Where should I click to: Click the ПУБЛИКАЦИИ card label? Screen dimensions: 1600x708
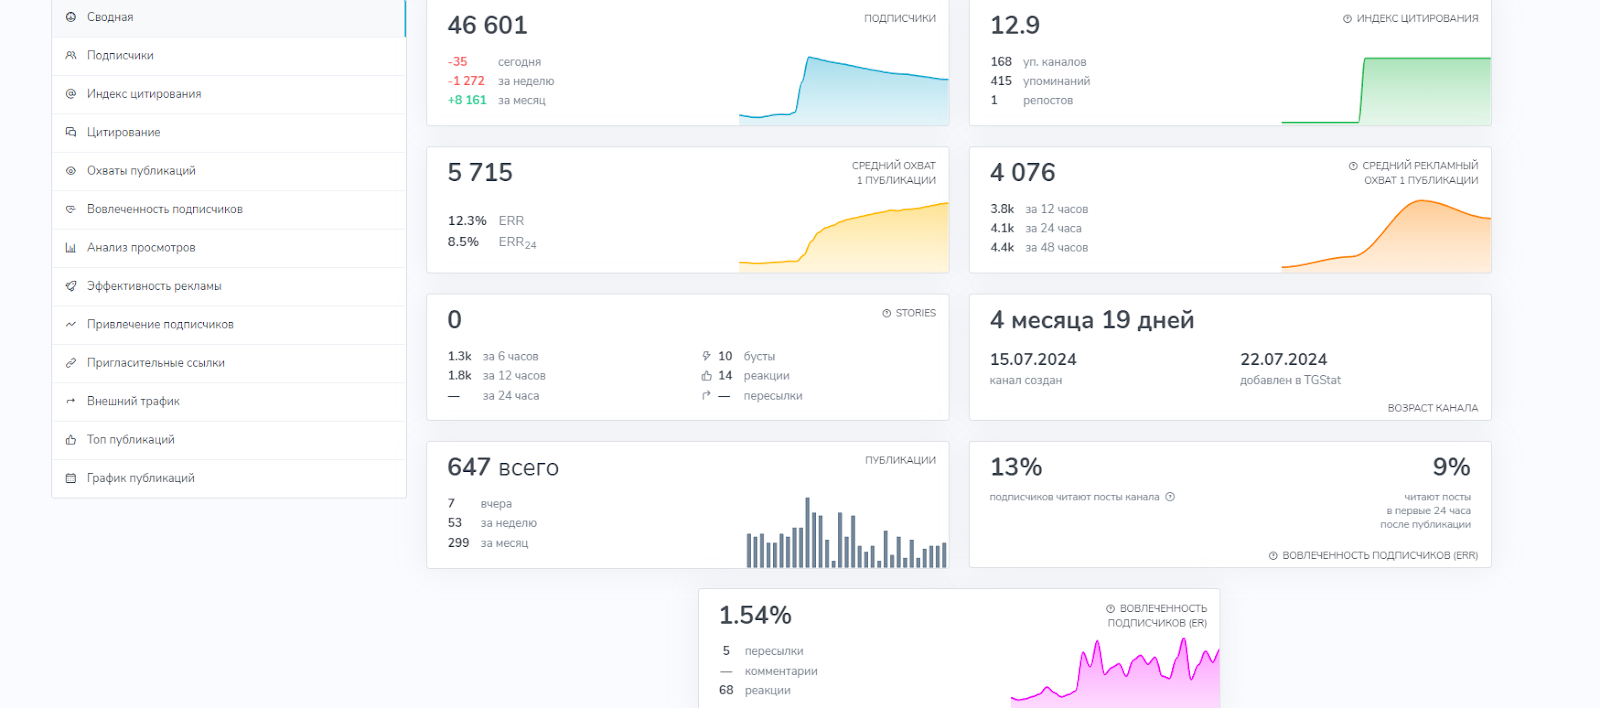(x=900, y=460)
